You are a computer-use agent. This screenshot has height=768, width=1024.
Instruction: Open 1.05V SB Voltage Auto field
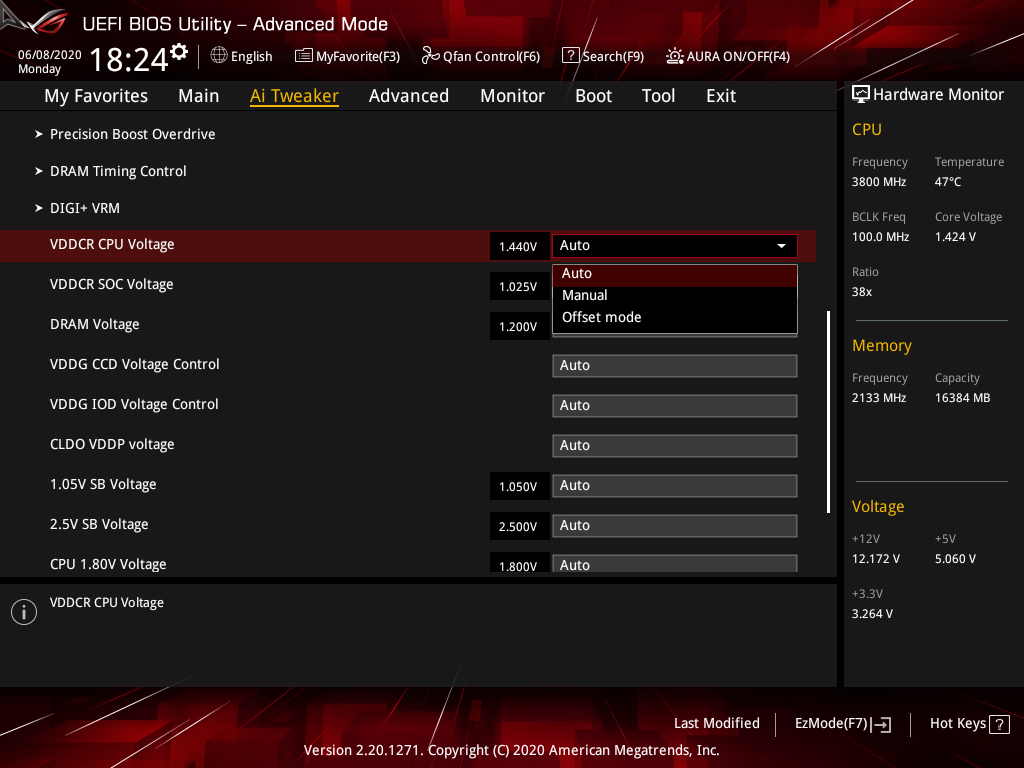click(675, 486)
